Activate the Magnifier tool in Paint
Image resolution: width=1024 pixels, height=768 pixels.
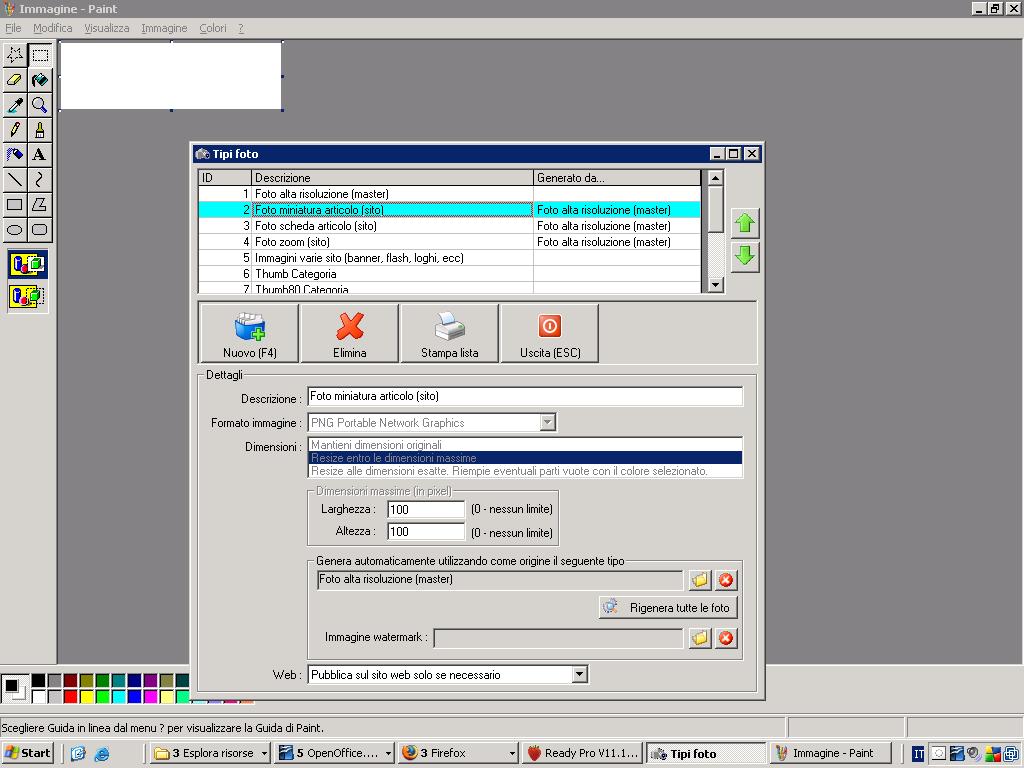pos(40,105)
